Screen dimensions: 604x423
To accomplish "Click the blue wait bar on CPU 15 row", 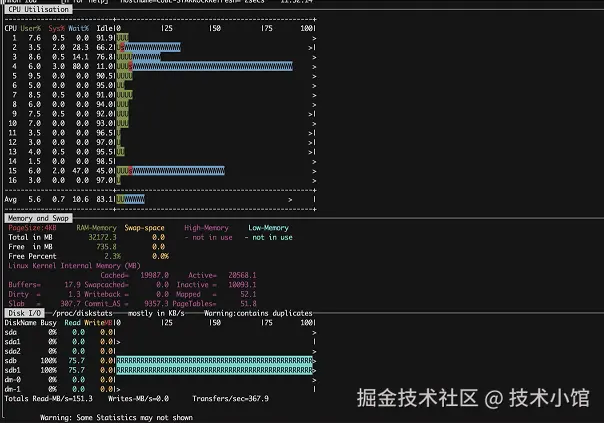I will [178, 171].
